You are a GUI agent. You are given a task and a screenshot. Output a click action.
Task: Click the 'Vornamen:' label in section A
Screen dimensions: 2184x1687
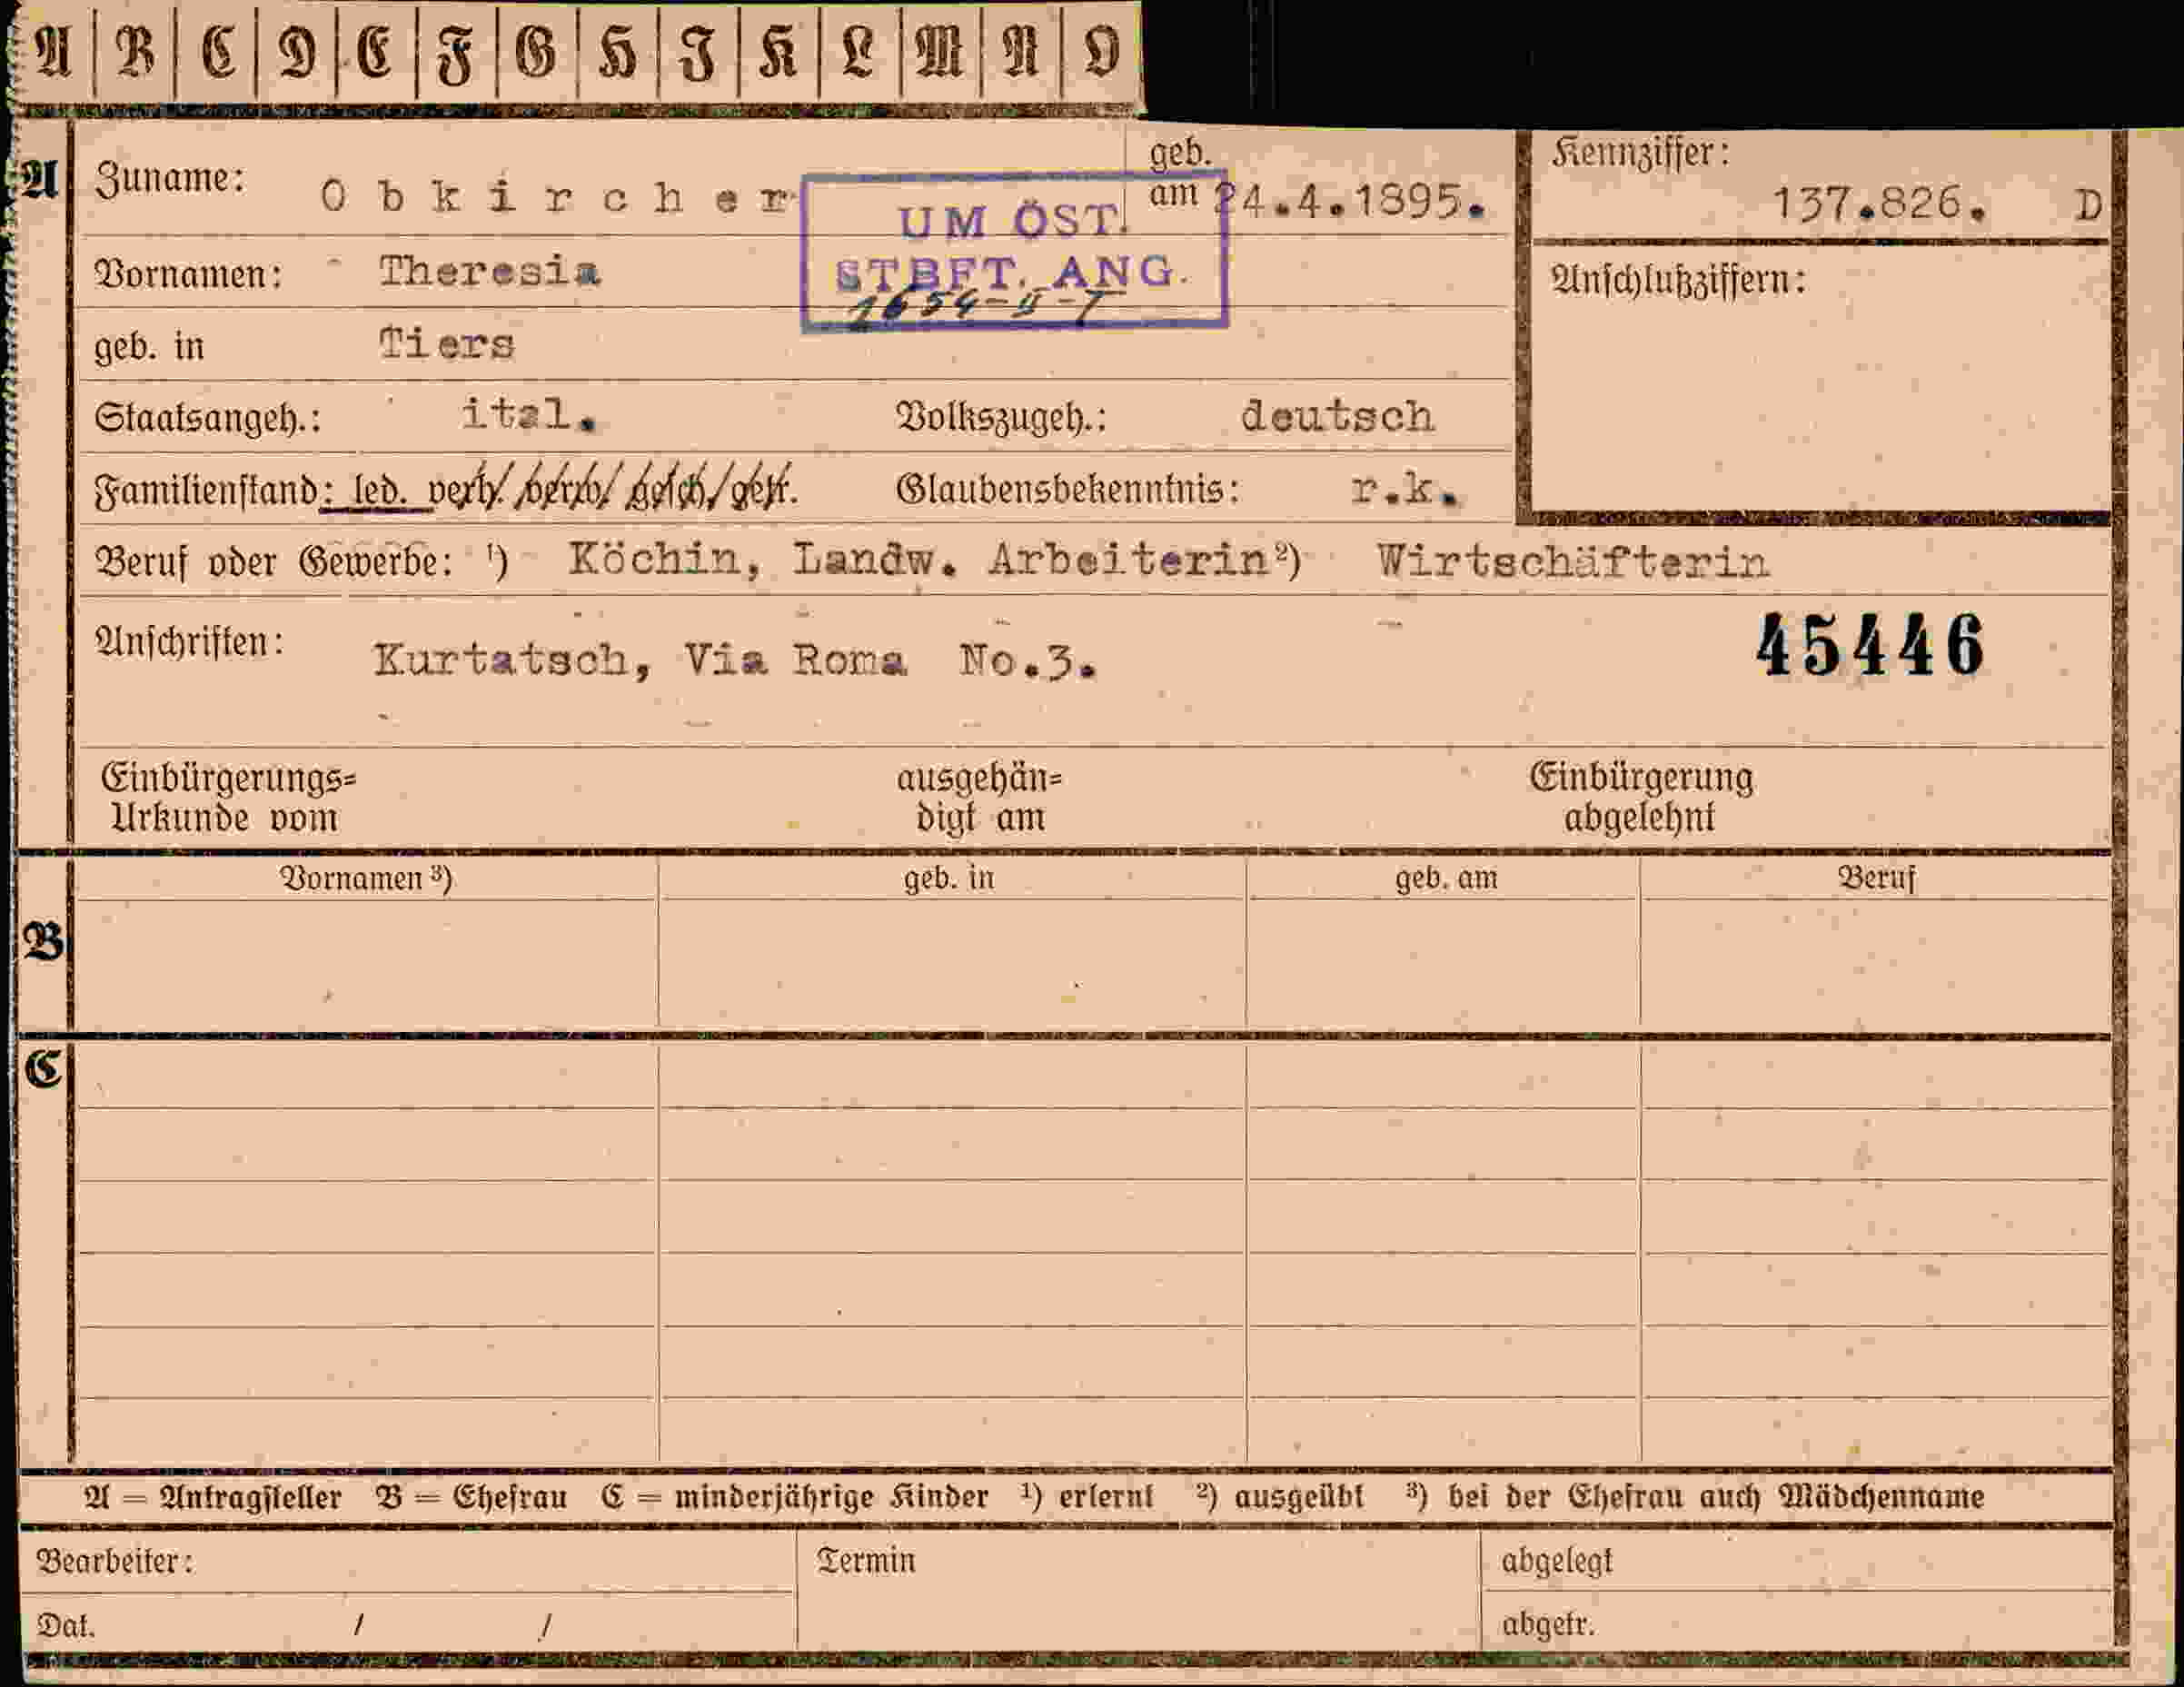click(188, 274)
